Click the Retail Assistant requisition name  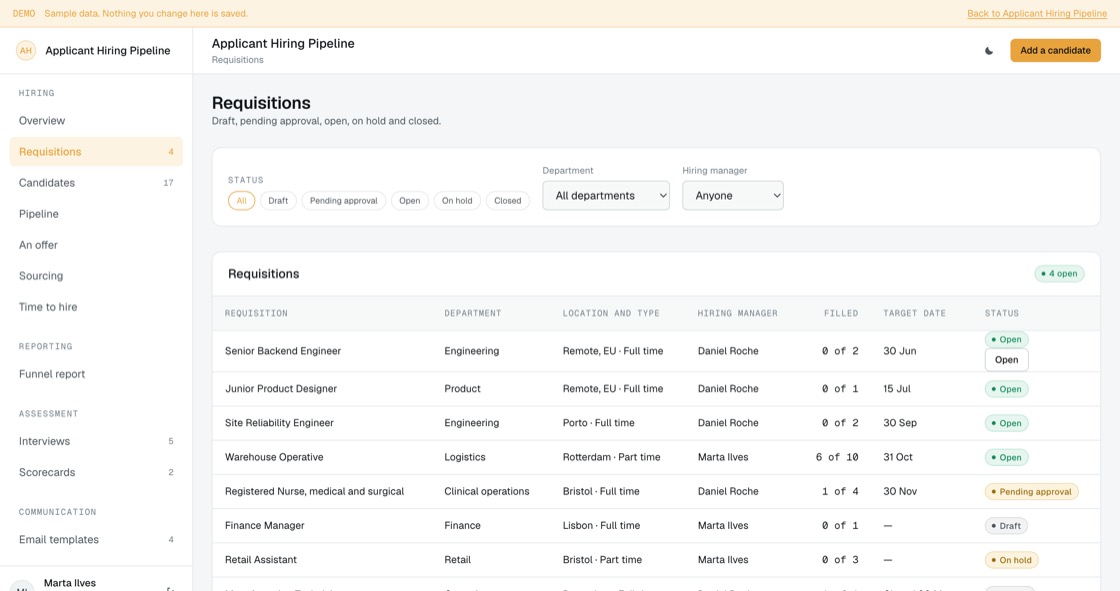261,560
